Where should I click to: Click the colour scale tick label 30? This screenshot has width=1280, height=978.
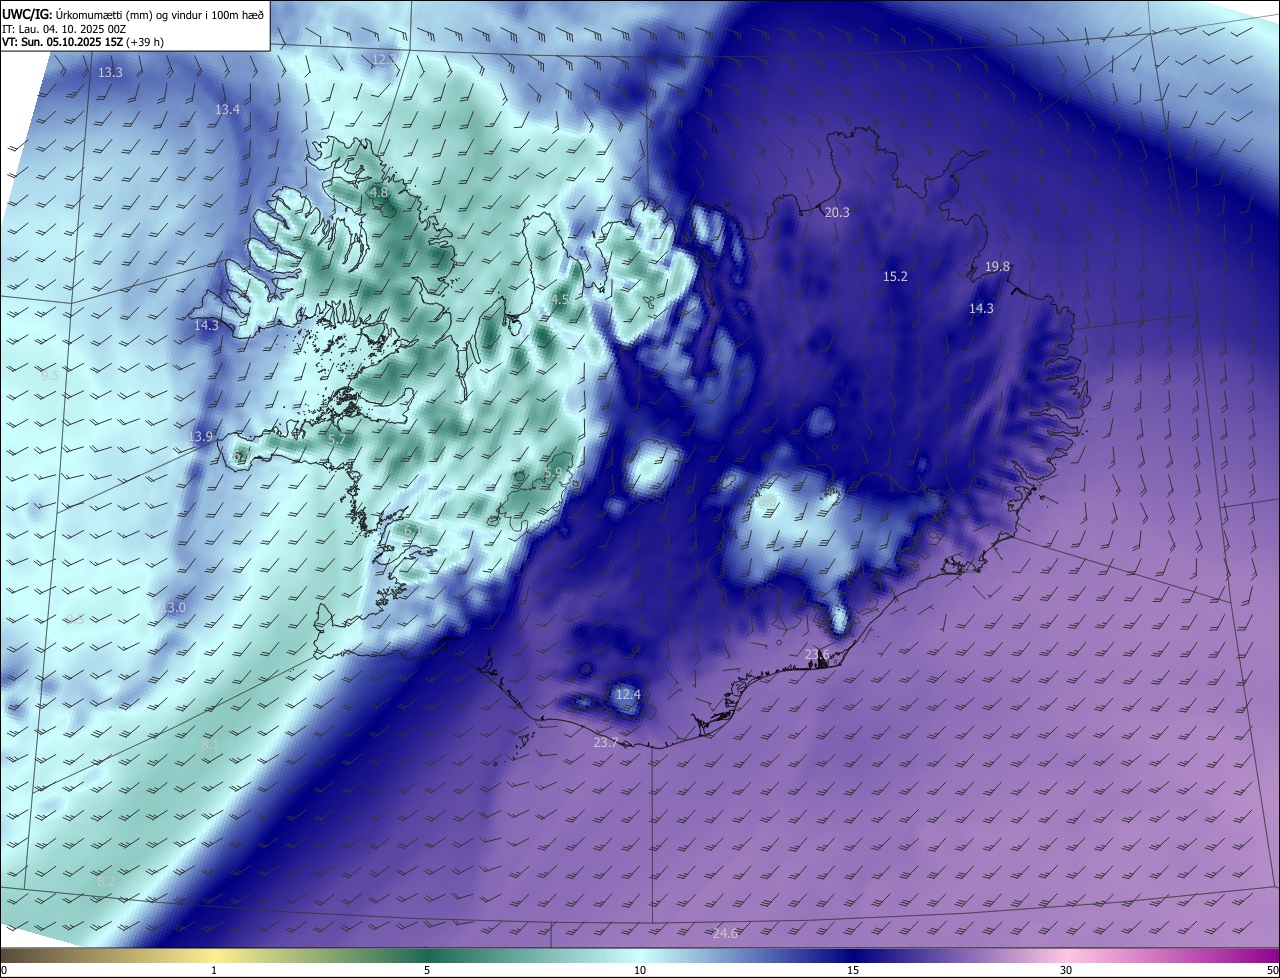[1066, 970]
